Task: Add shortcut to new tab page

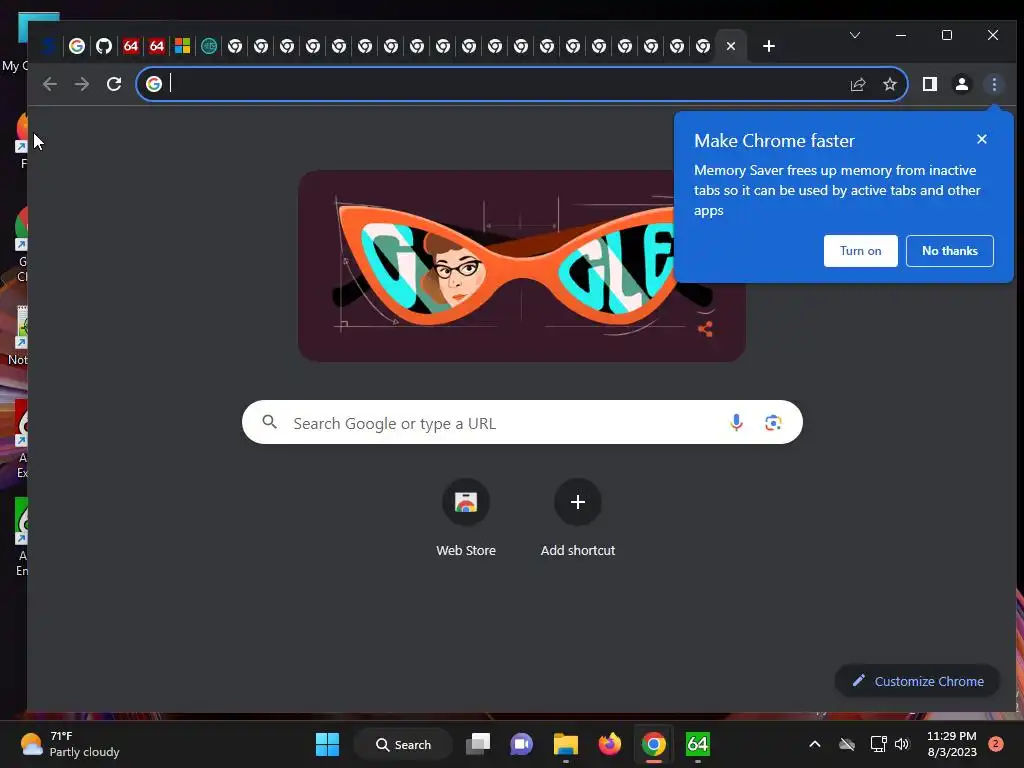Action: tap(578, 519)
